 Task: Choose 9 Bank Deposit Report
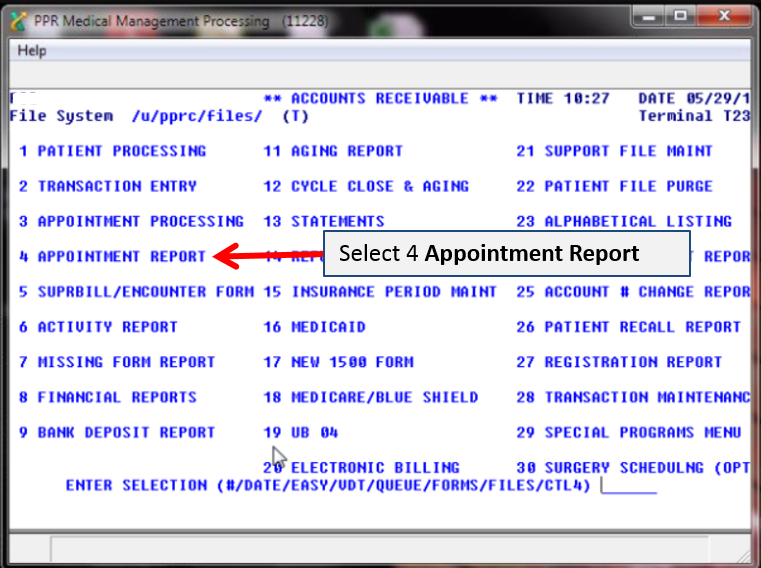point(117,432)
